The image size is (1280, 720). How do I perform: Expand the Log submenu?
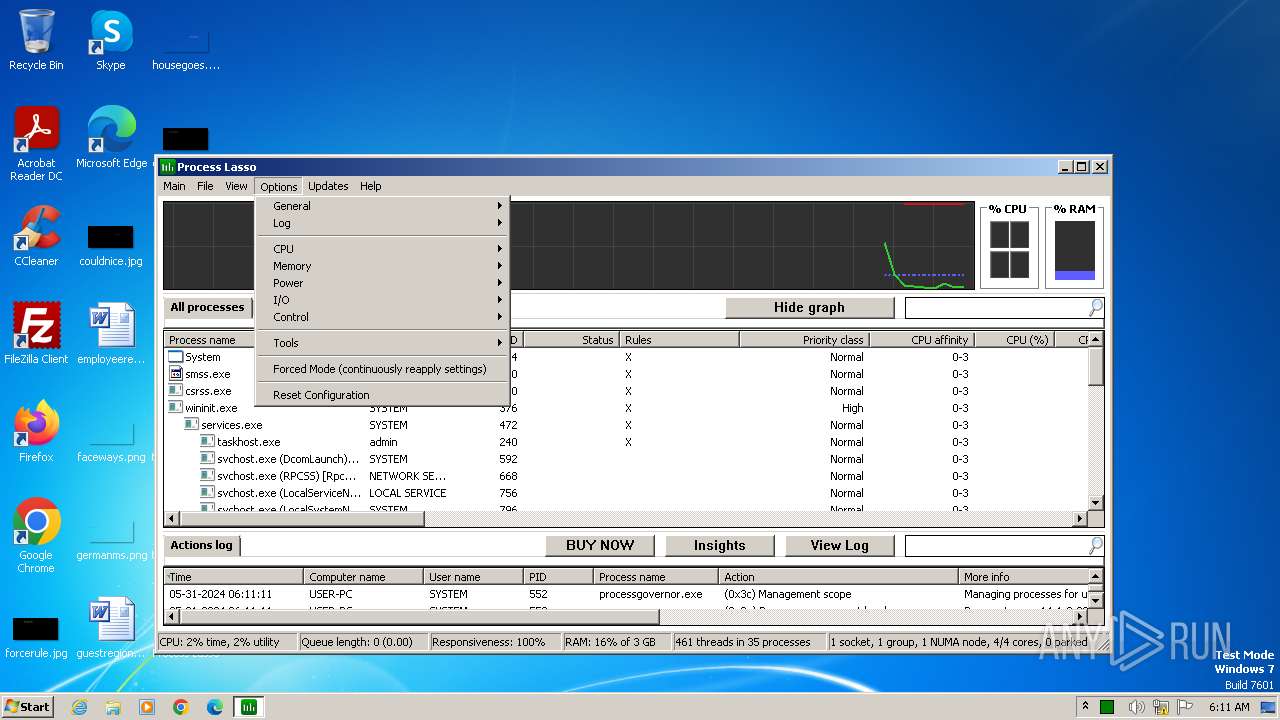(x=383, y=223)
